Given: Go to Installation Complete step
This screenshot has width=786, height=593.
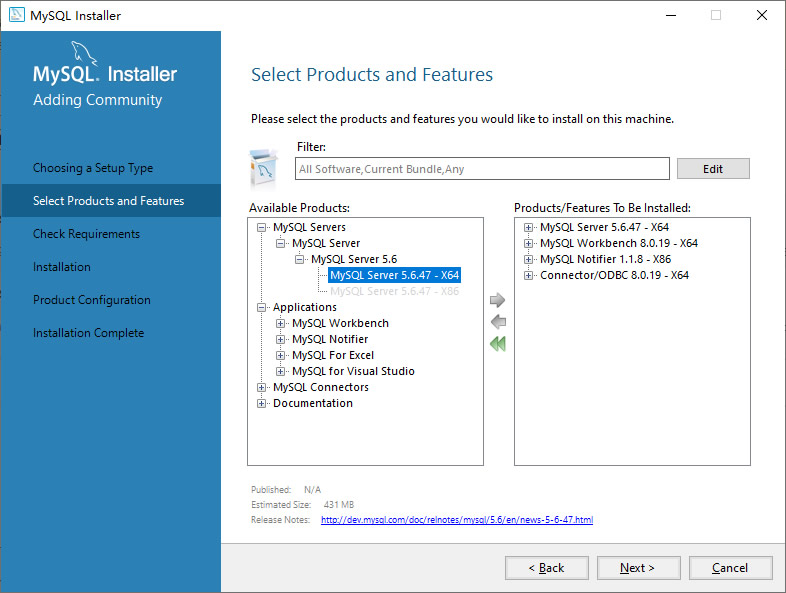Looking at the screenshot, I should [88, 333].
